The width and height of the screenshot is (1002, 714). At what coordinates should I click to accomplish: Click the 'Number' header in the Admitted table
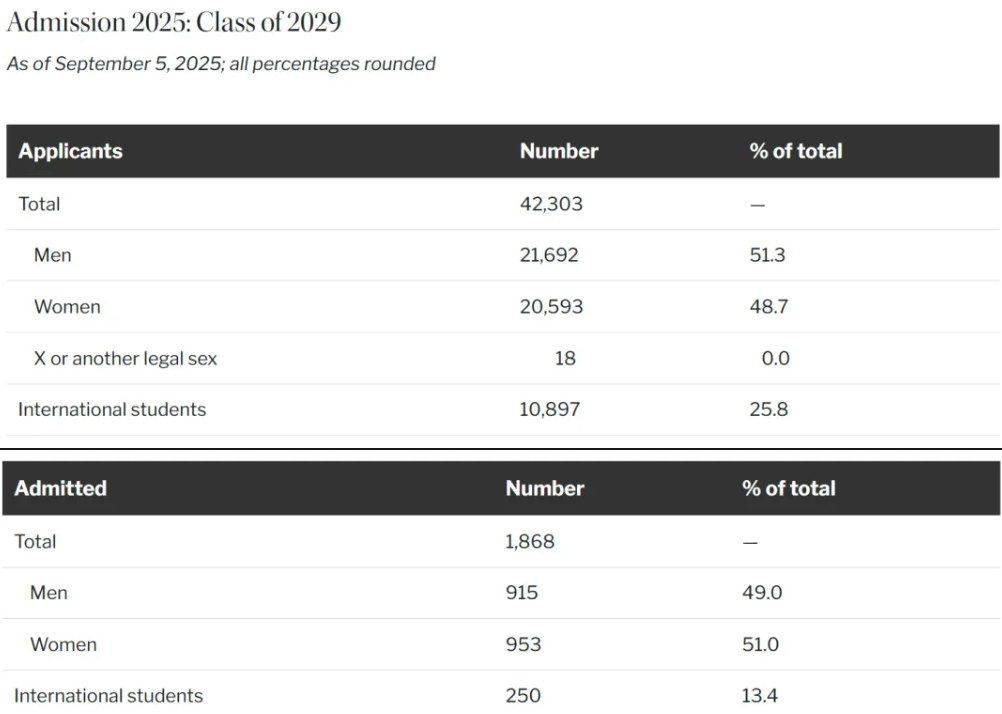[544, 488]
